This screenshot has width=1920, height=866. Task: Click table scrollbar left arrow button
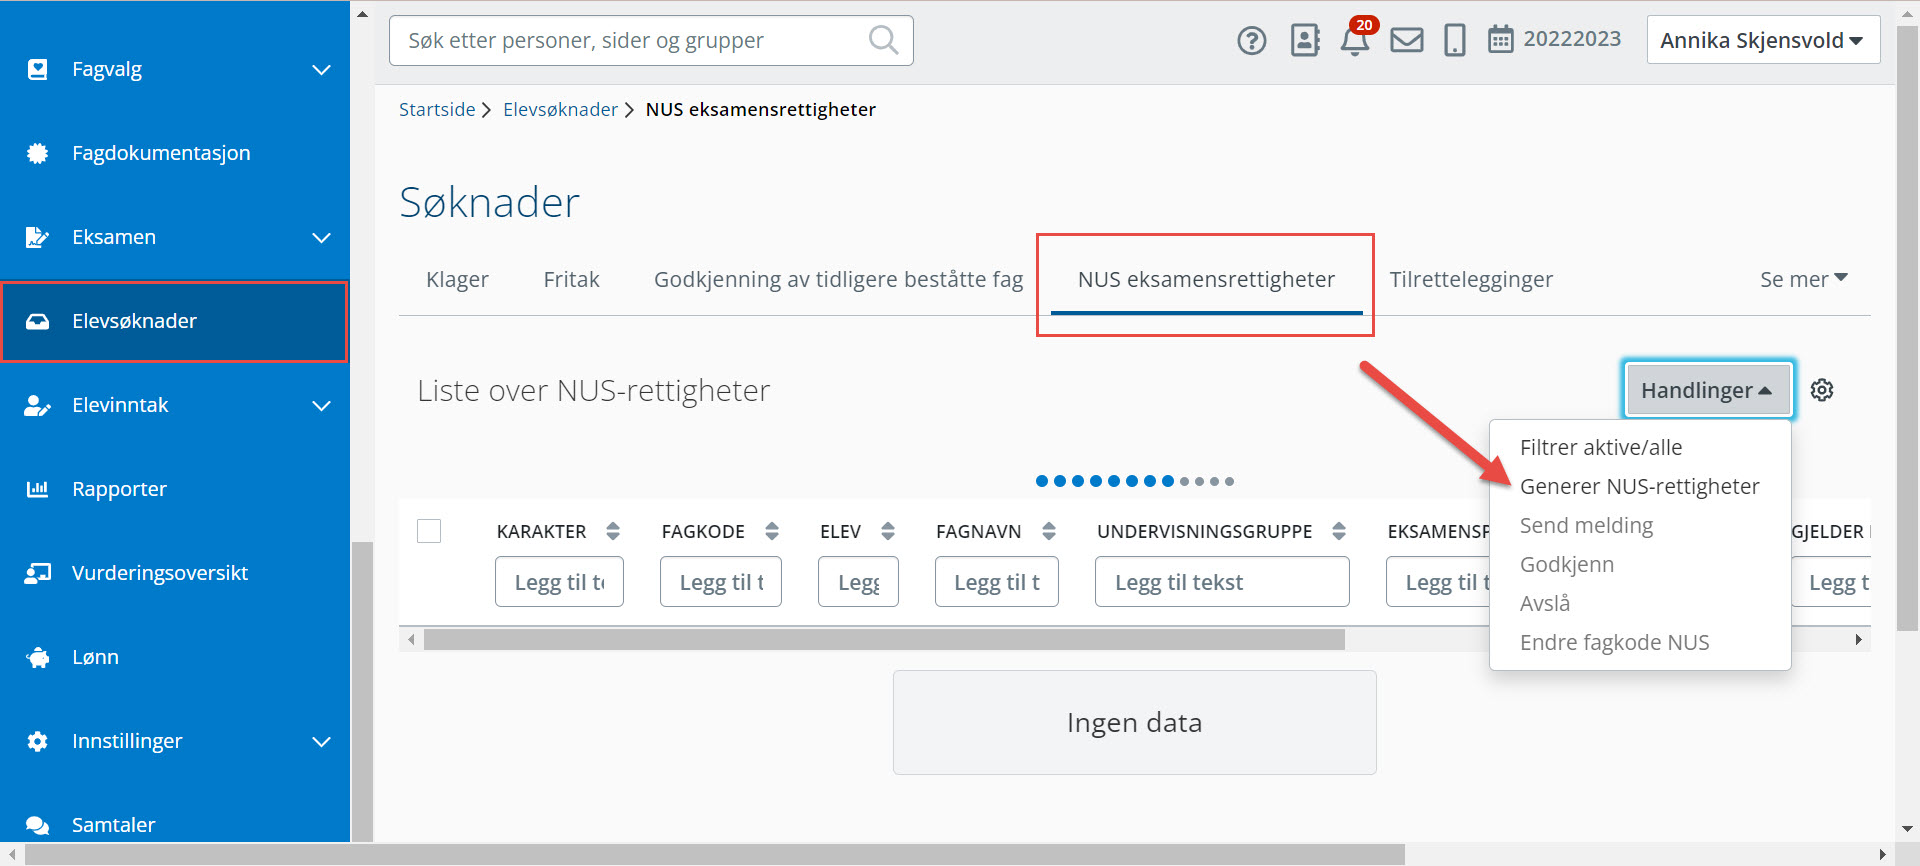point(410,639)
